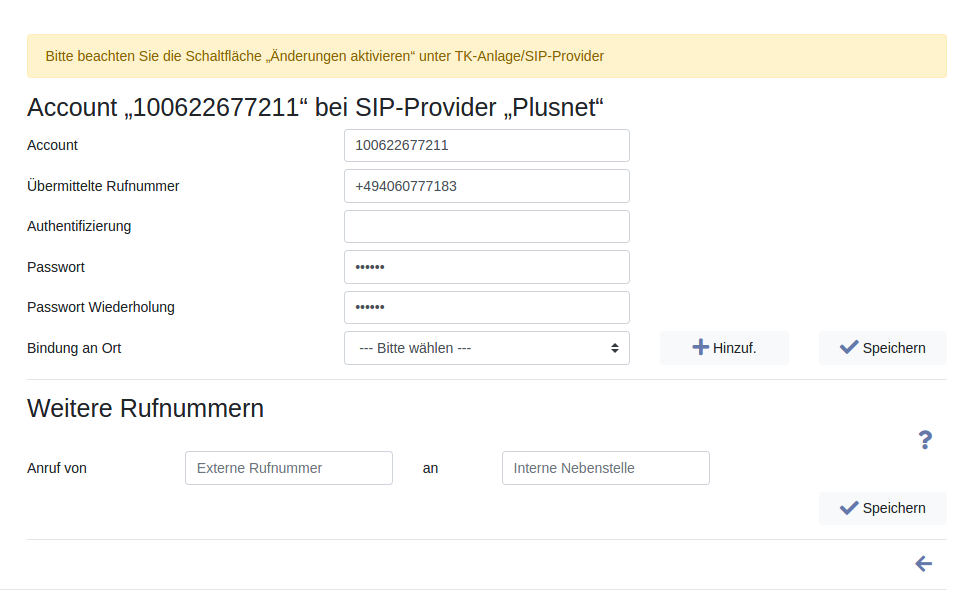The height and width of the screenshot is (597, 966).
Task: Click the checkmark icon next to Bindung an Ort
Action: 849,347
